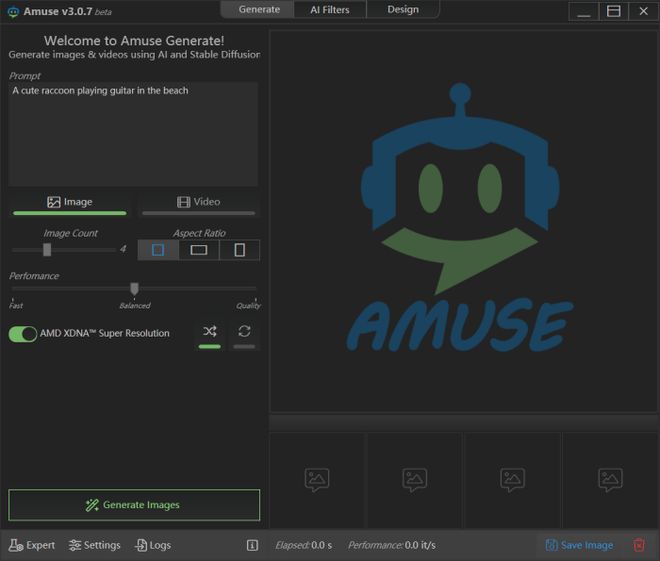Select the first empty image thumbnail slot
The height and width of the screenshot is (561, 660).
point(317,480)
